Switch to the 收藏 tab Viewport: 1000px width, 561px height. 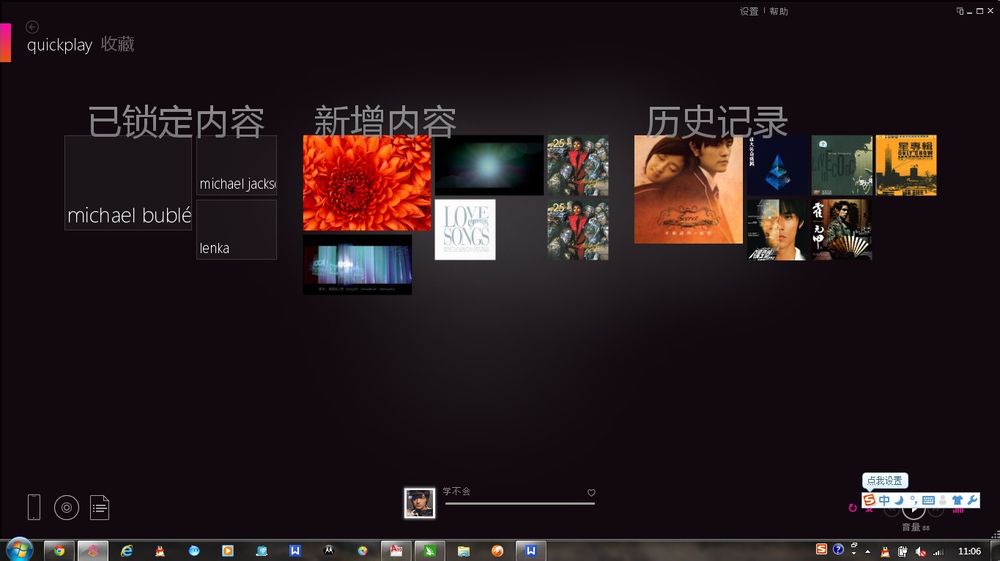click(117, 43)
